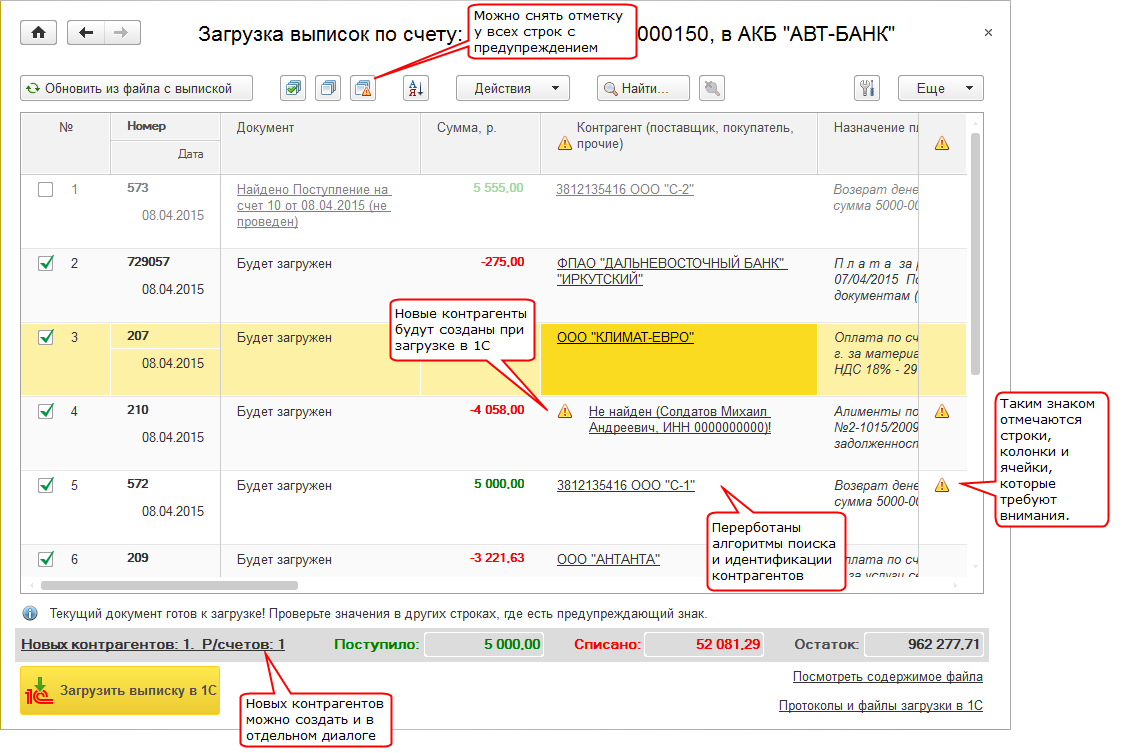Click info icon in status message
Viewport: 1130px width, 753px height.
(30, 613)
